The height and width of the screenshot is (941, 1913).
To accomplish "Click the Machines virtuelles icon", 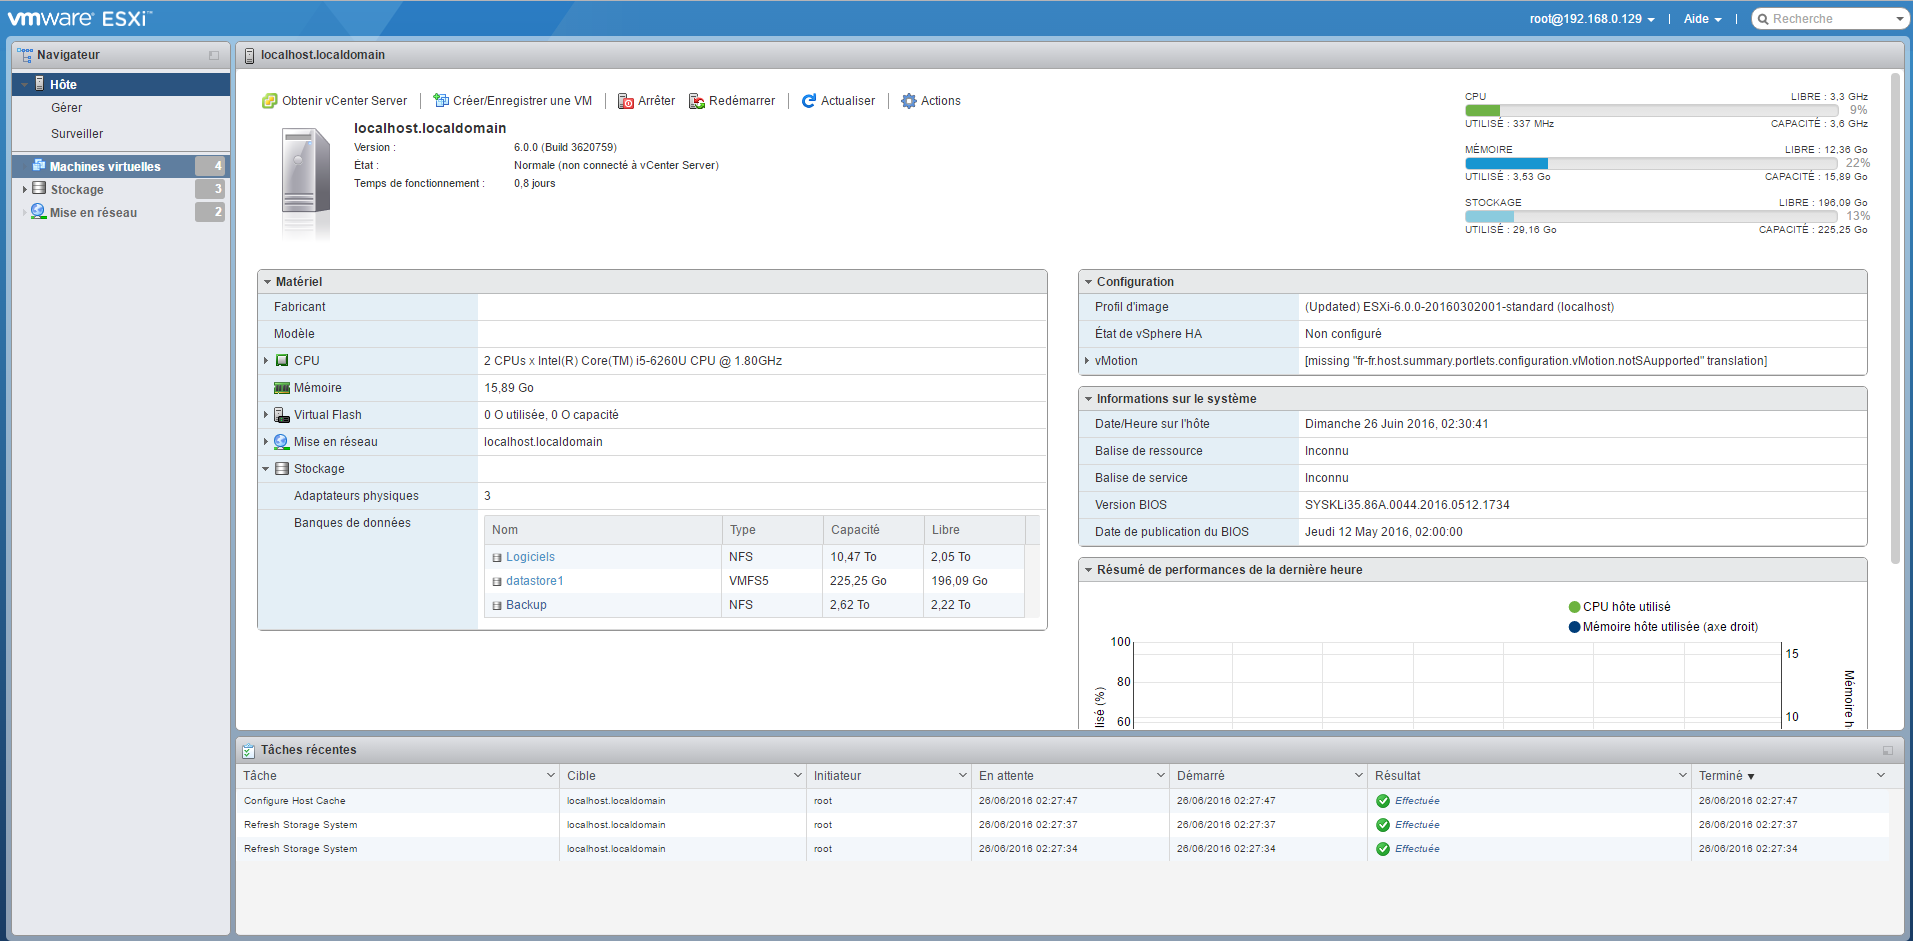I will (39, 166).
